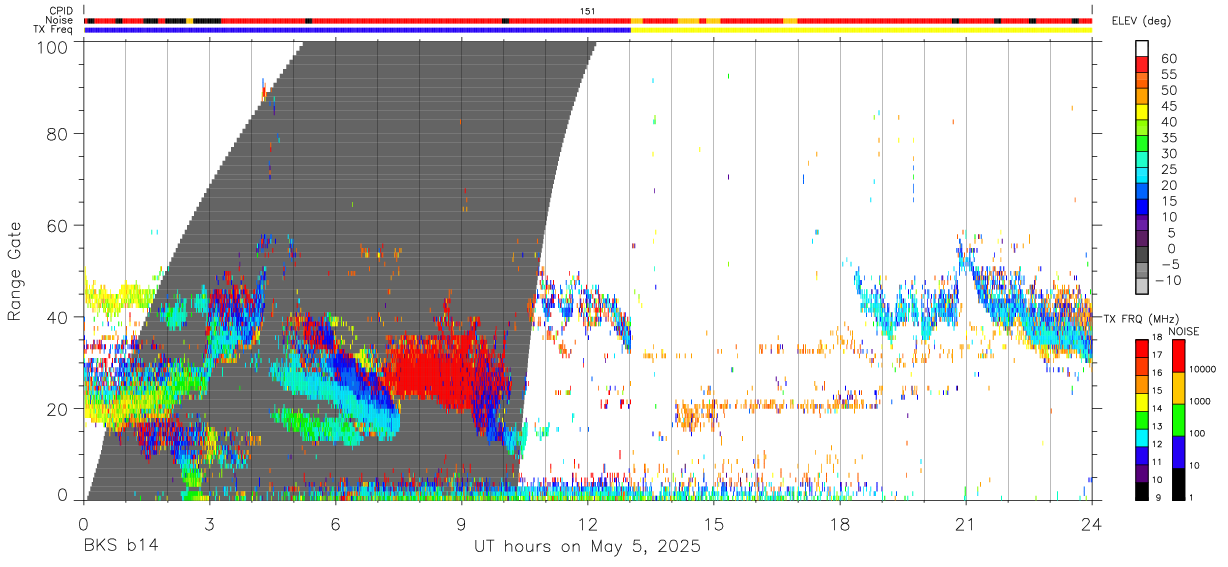The width and height of the screenshot is (1228, 567).
Task: Click the black TX frequency swatch at 9 MHz
Action: [1141, 491]
